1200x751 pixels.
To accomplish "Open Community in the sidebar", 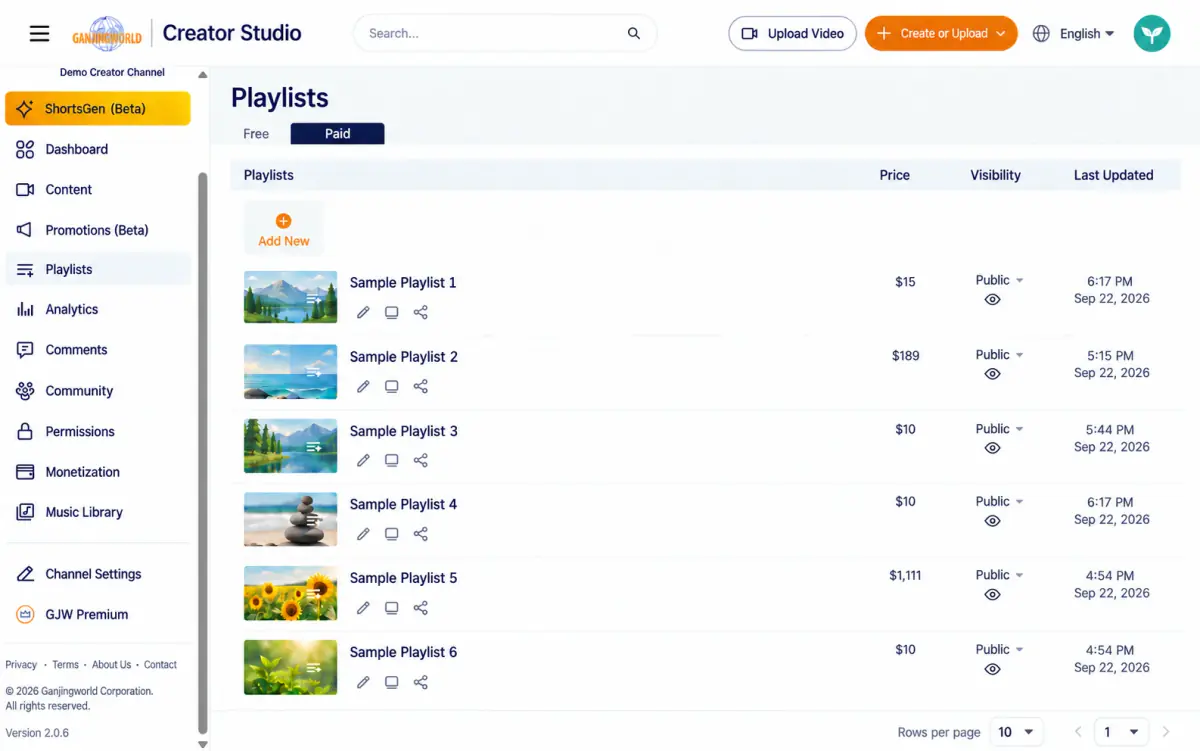I will click(98, 391).
